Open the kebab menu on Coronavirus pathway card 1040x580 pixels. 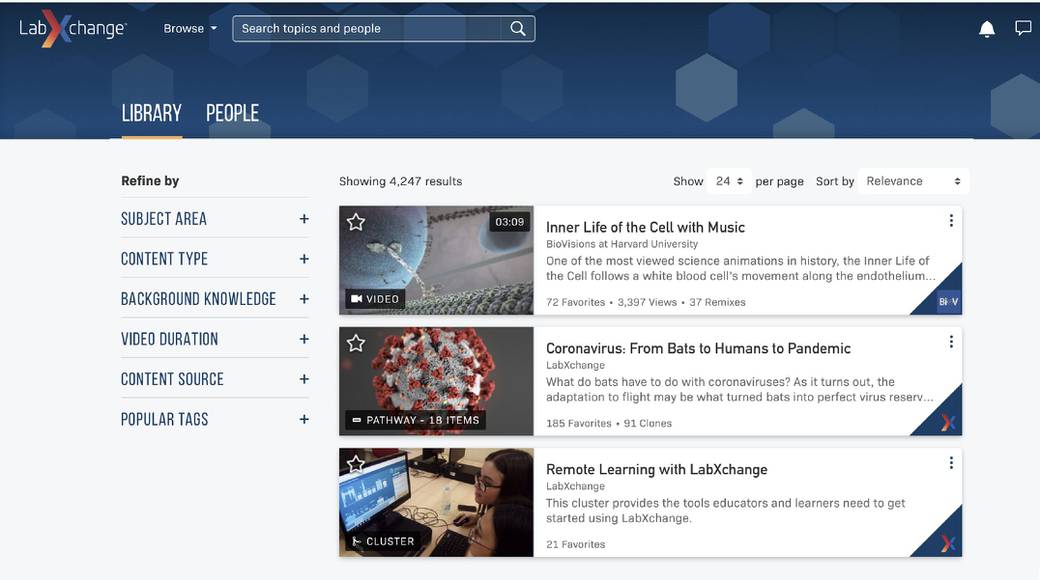950,341
